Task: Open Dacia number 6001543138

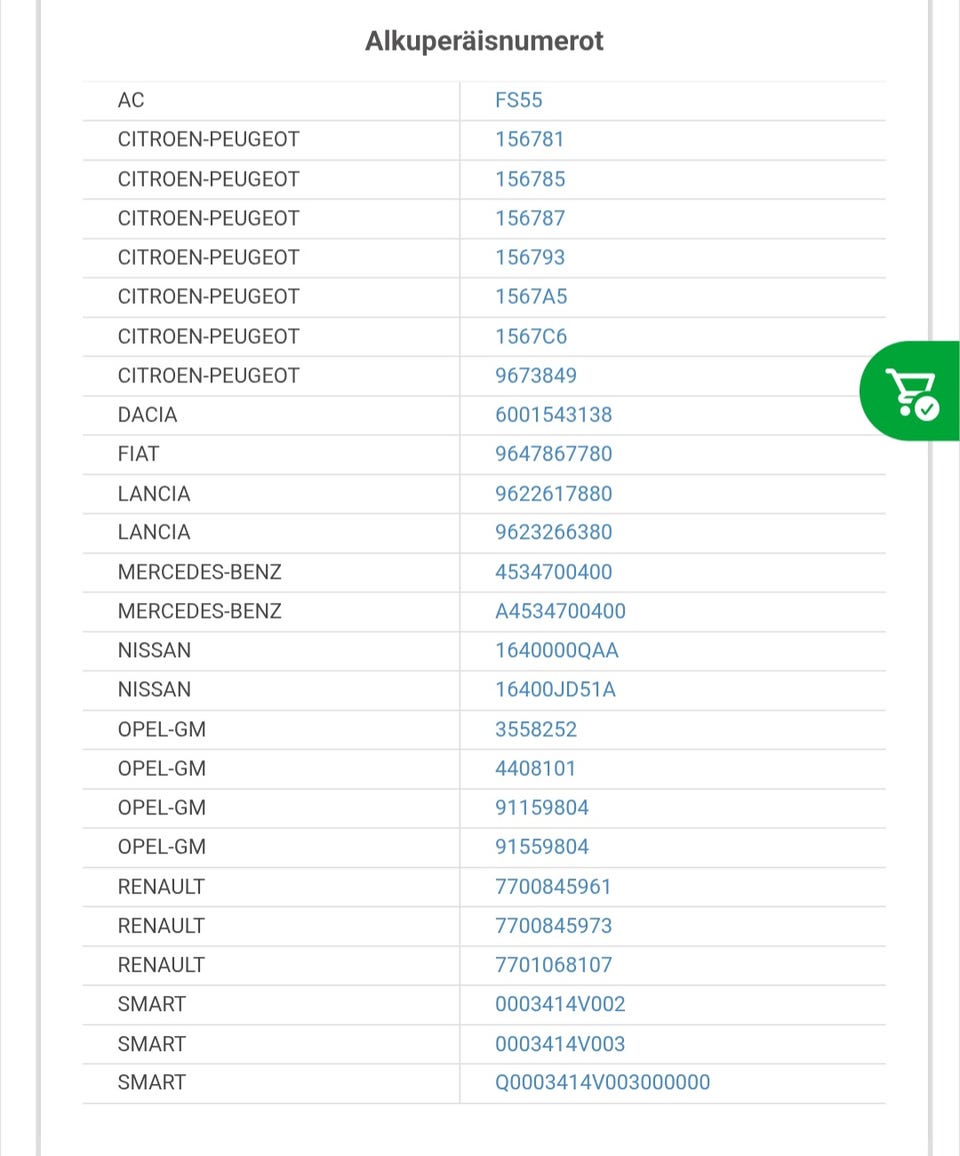Action: tap(554, 415)
